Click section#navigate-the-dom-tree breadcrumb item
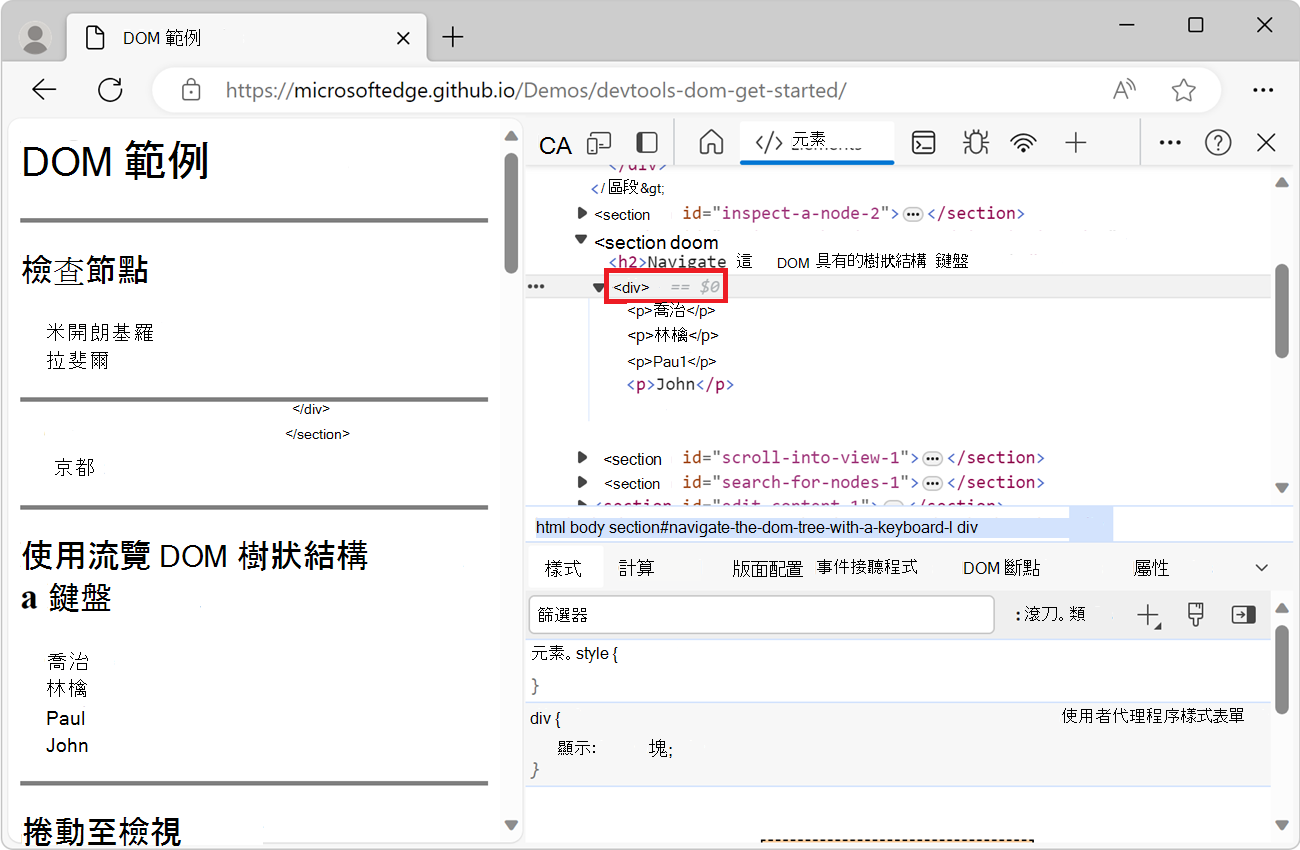 tap(780, 527)
